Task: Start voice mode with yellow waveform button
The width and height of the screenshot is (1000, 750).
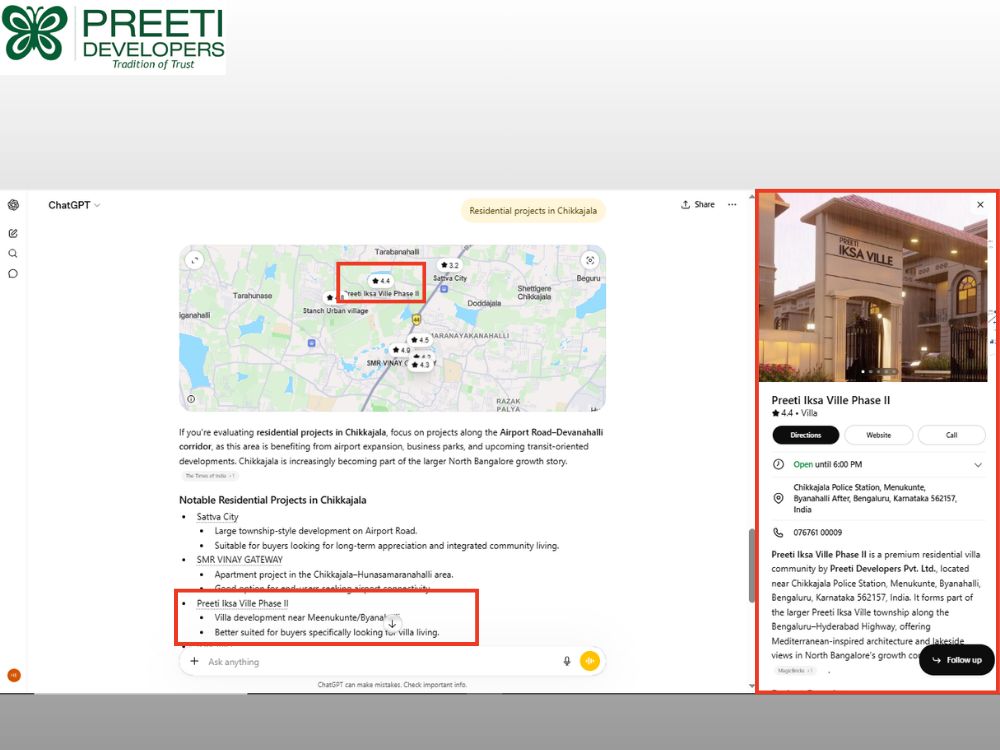Action: tap(590, 661)
